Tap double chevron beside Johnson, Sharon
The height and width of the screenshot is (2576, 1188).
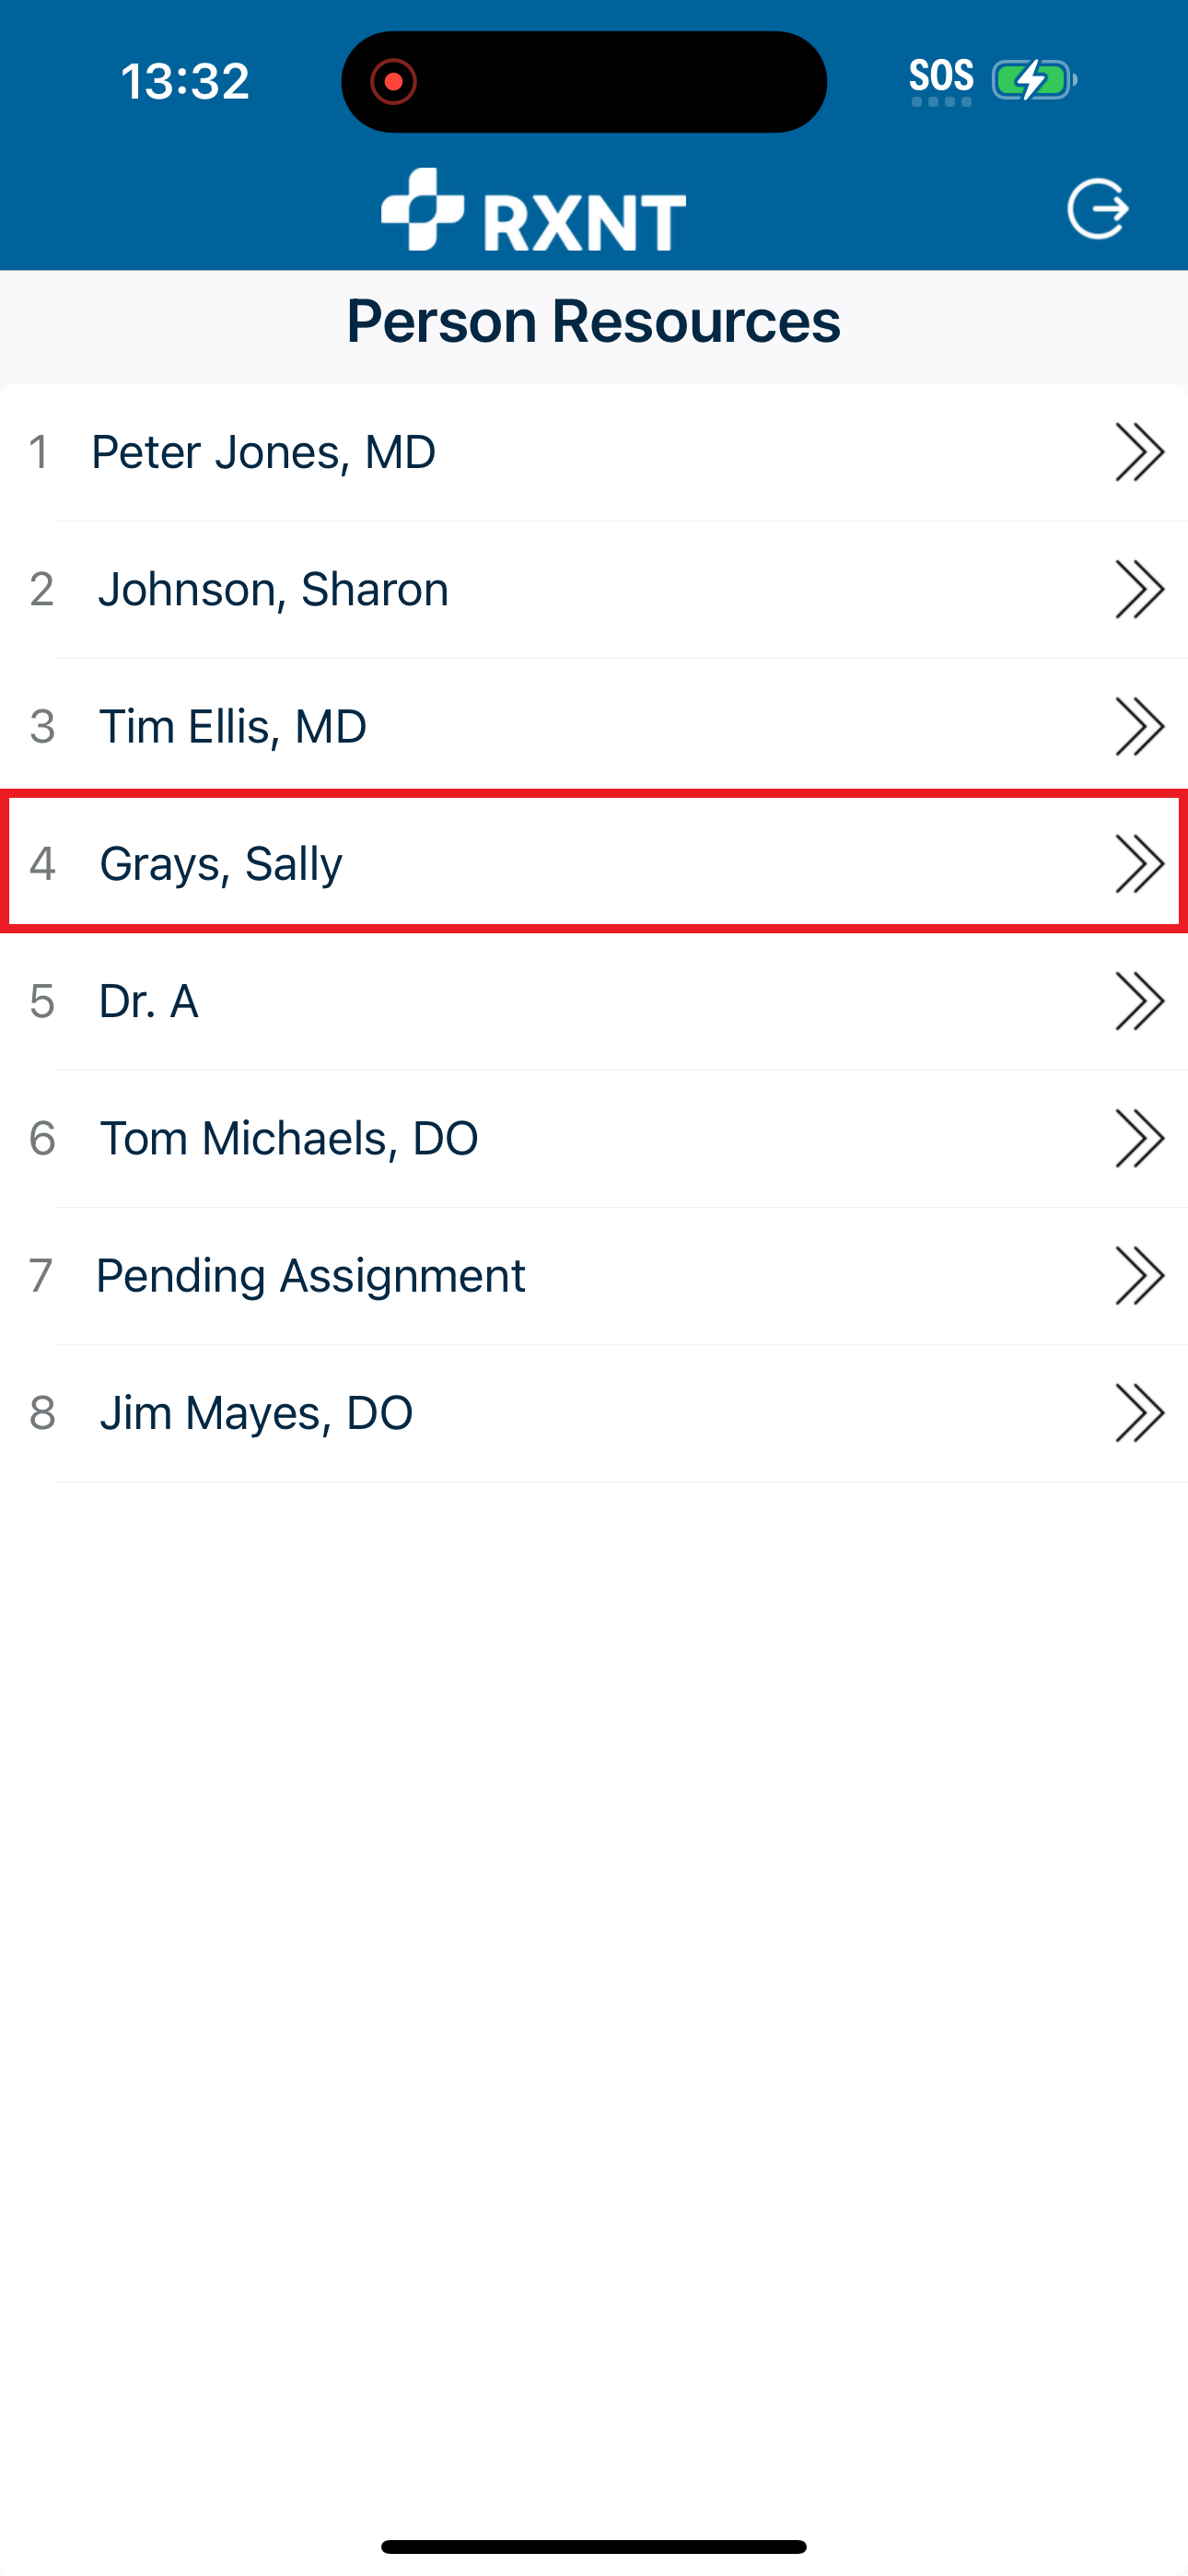pos(1140,589)
